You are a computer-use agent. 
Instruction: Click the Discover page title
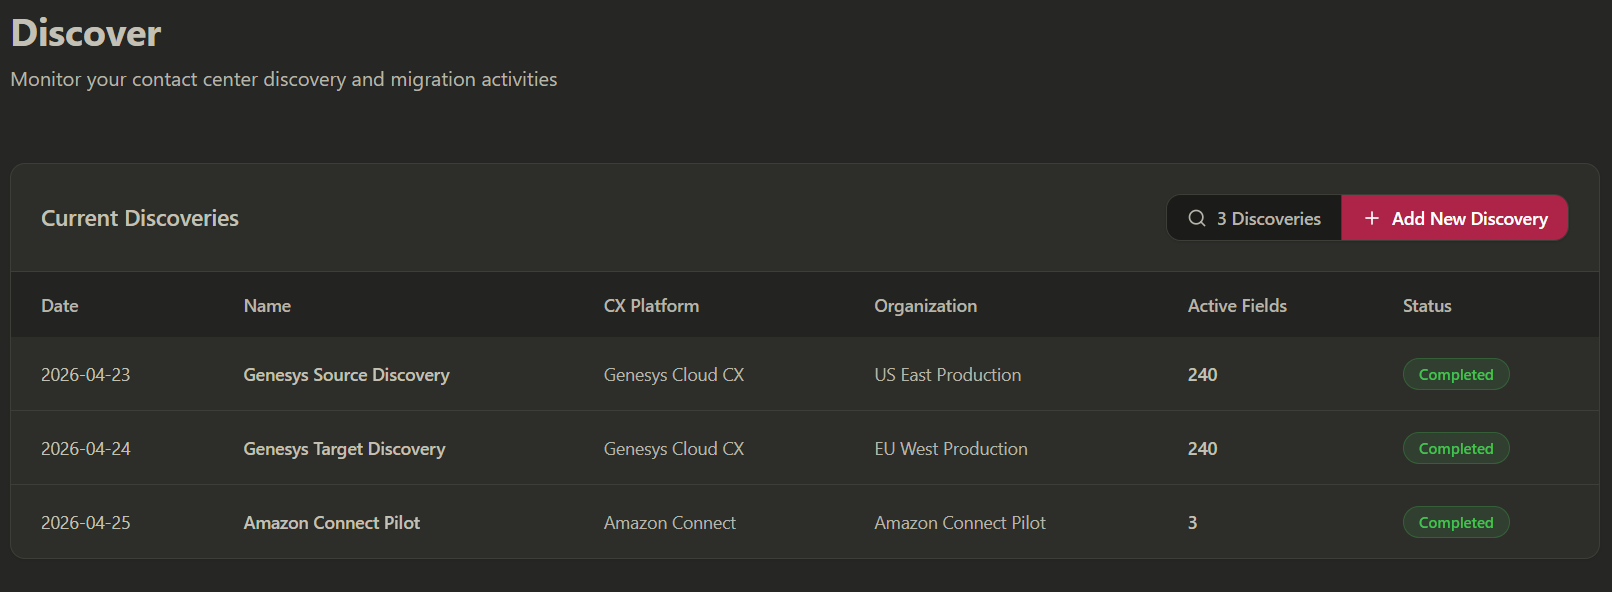pyautogui.click(x=86, y=33)
